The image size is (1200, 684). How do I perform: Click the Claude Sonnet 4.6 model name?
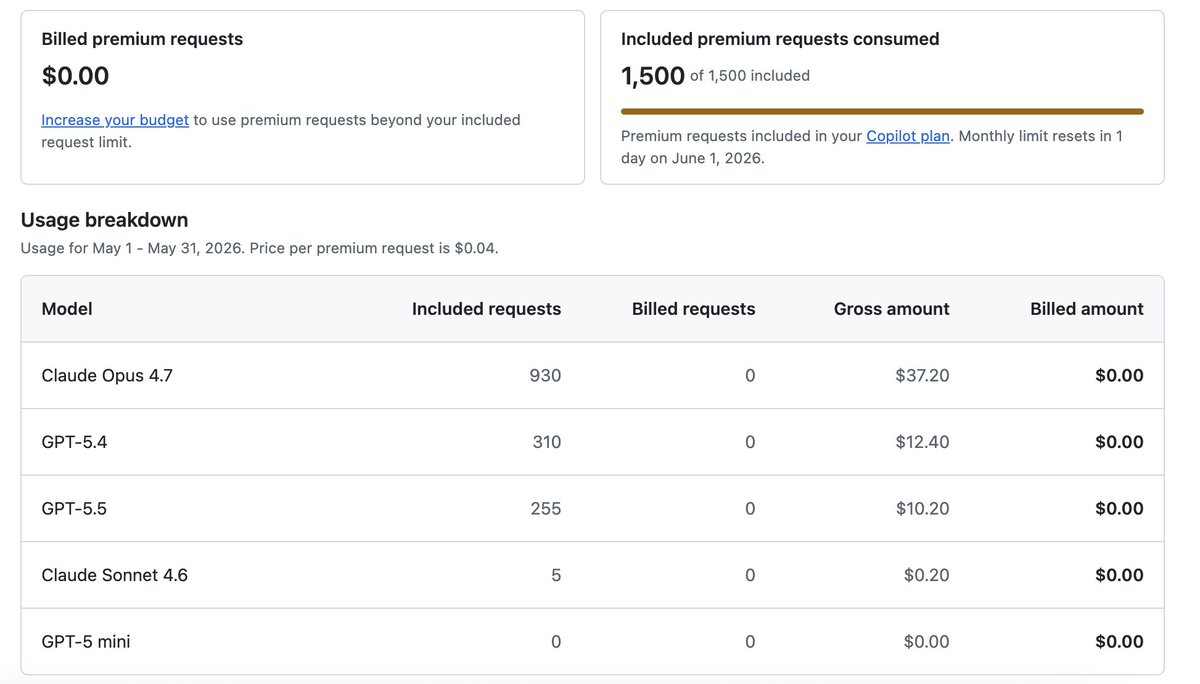114,575
